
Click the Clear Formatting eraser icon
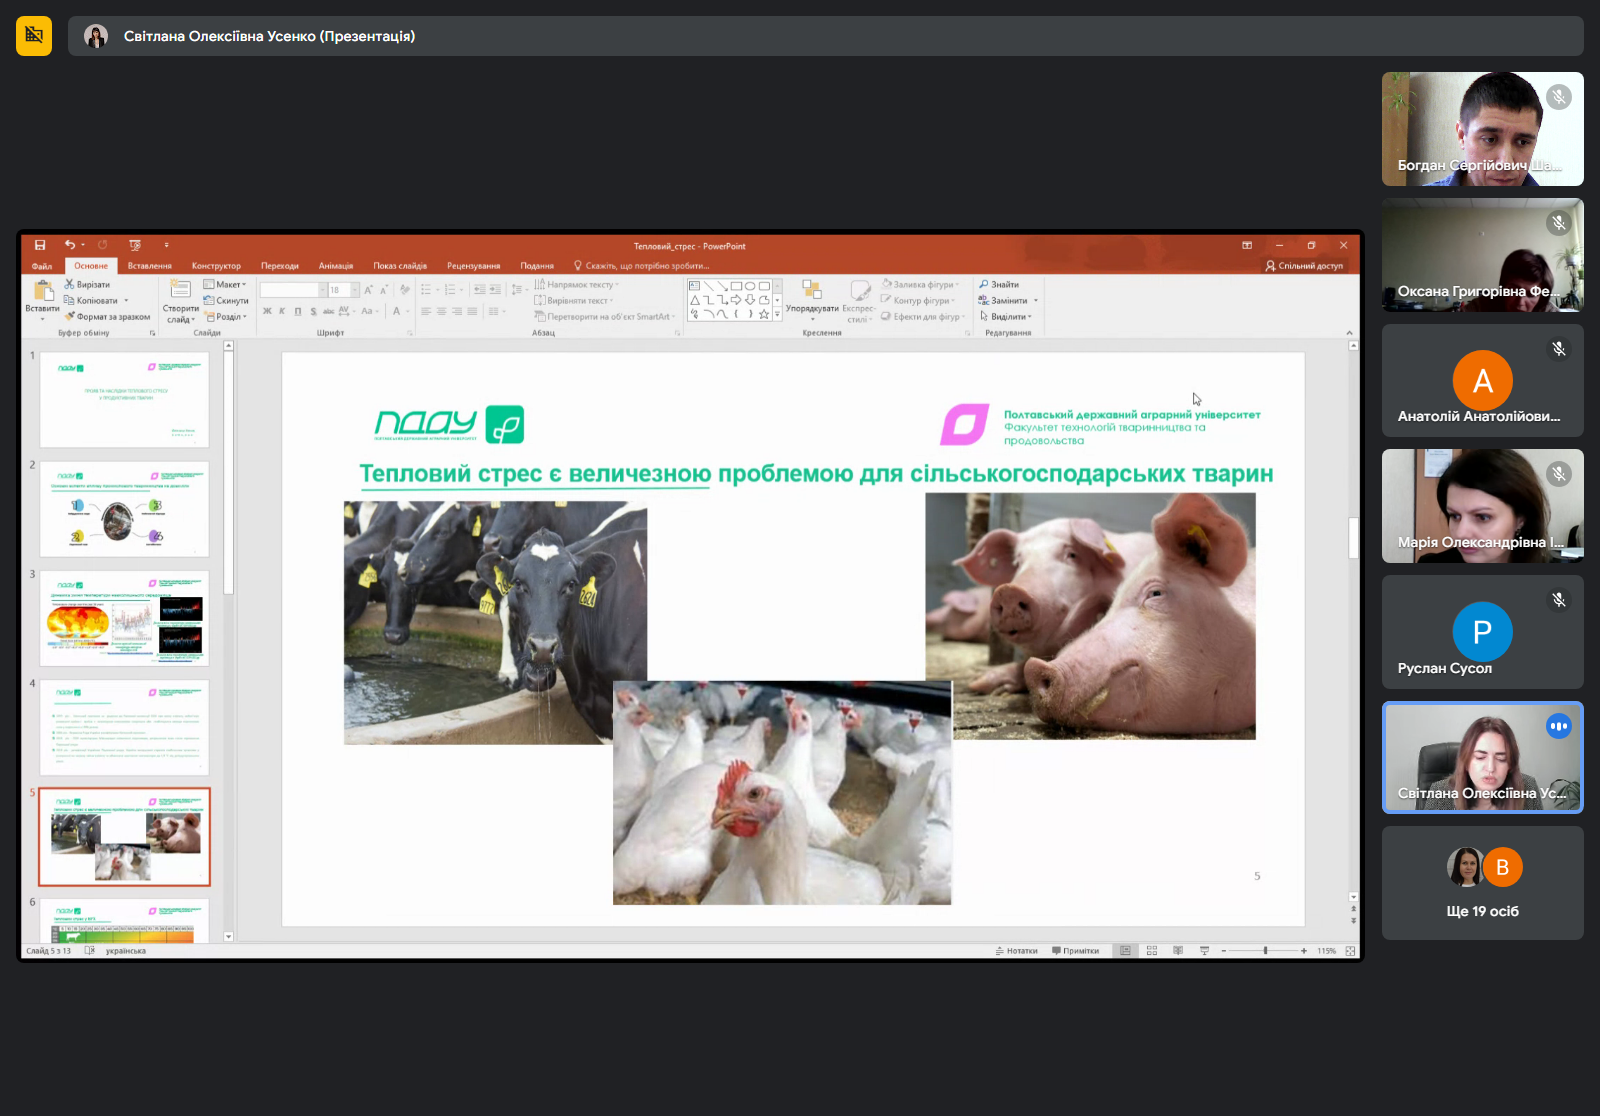(x=405, y=290)
